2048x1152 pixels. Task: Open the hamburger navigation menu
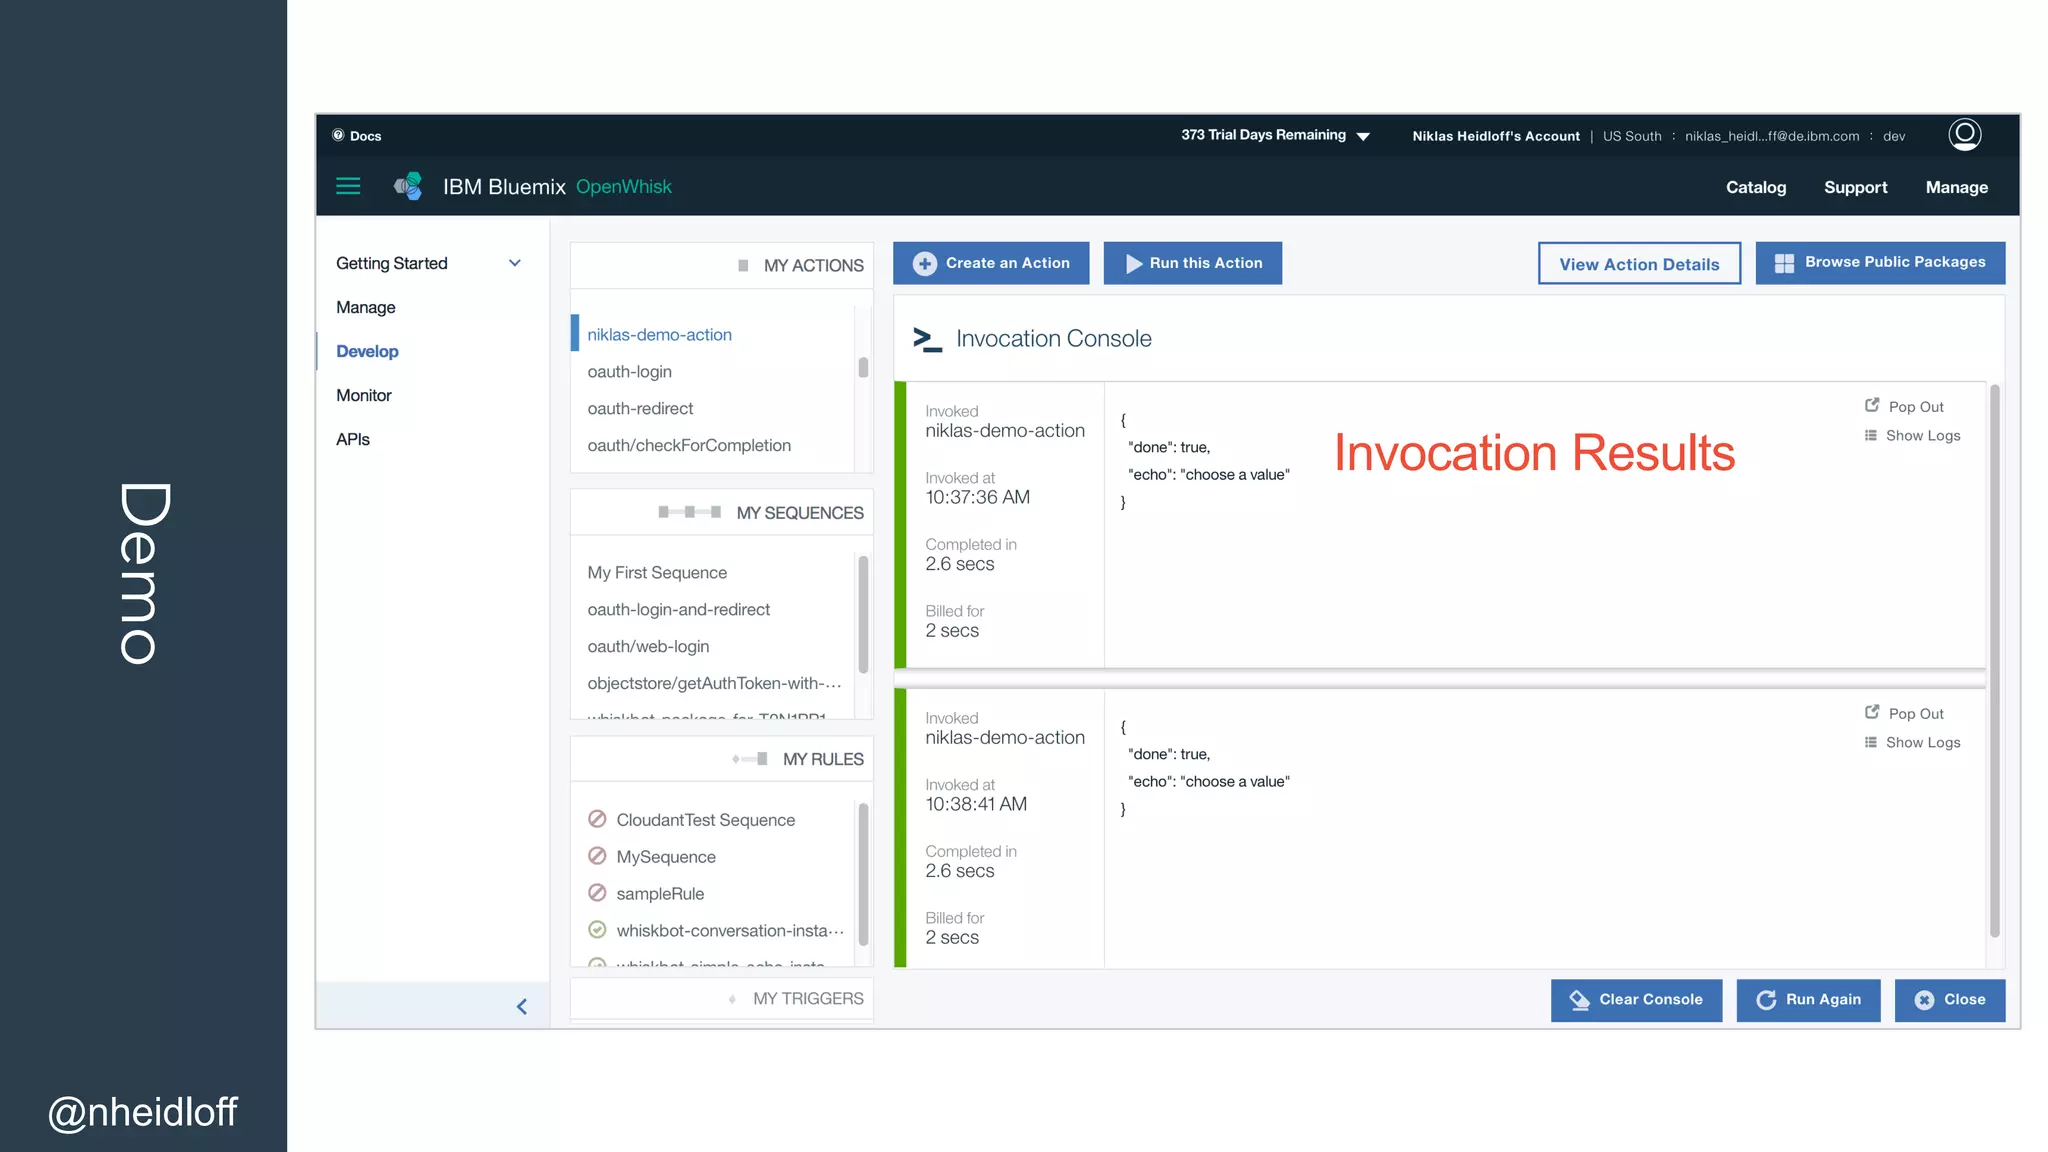pos(348,186)
